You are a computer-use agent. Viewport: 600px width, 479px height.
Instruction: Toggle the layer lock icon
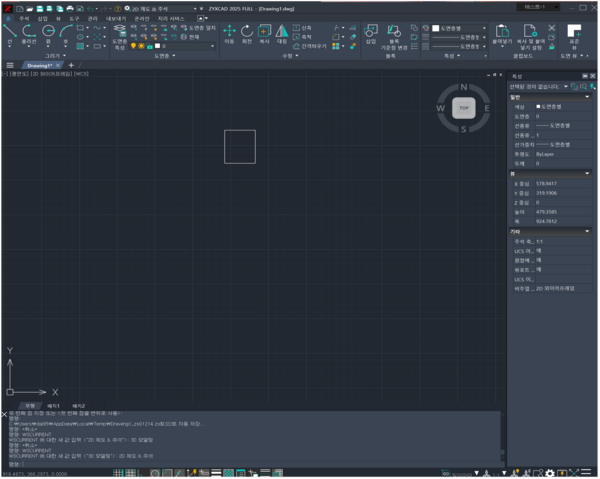[150, 46]
